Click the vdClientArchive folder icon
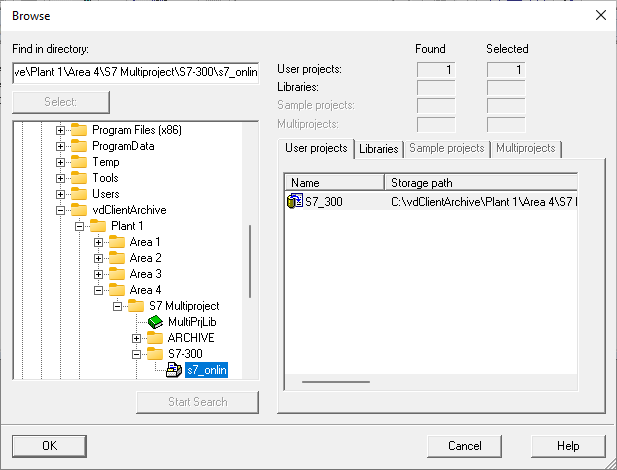Screen dimensions: 617x470 point(79,210)
